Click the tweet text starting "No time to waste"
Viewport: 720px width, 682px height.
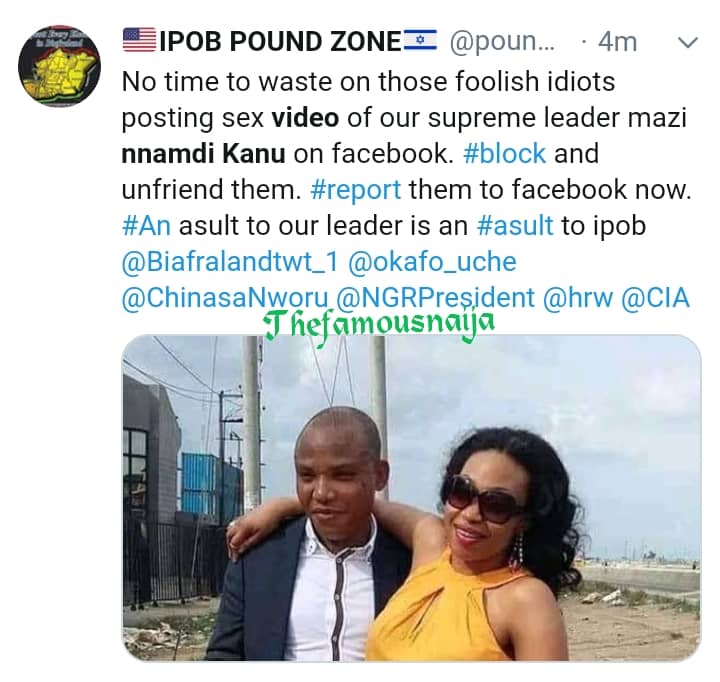tap(368, 82)
